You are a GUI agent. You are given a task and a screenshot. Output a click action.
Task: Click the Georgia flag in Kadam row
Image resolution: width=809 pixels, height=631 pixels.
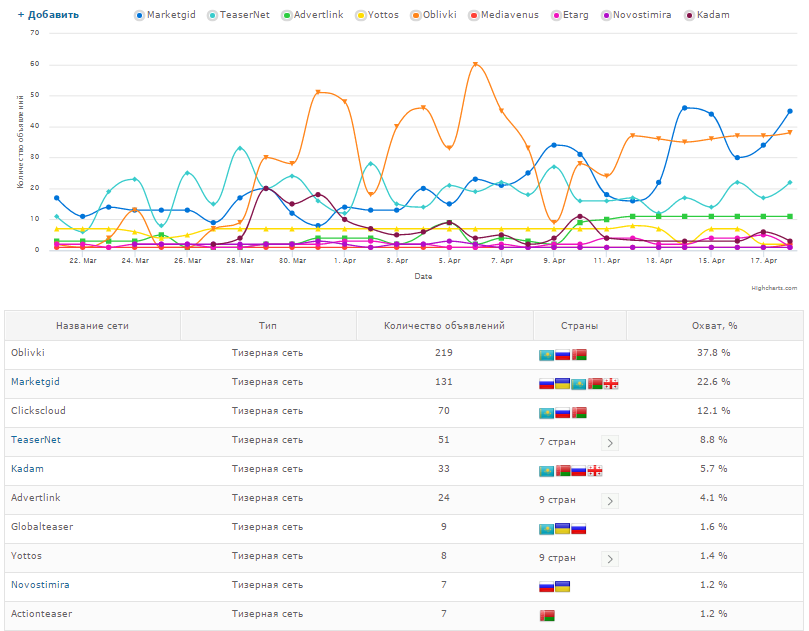(595, 471)
